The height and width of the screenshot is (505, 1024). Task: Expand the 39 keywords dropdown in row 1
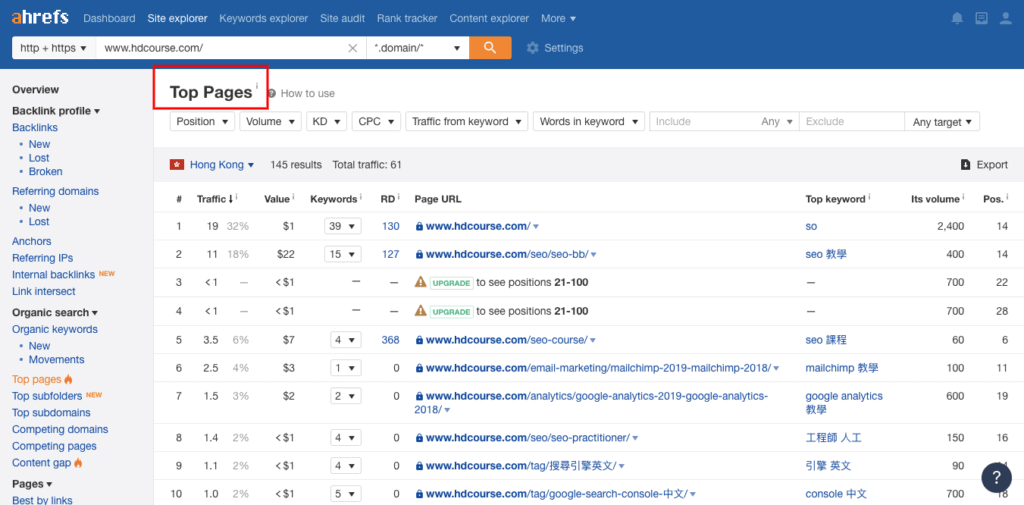click(x=343, y=226)
